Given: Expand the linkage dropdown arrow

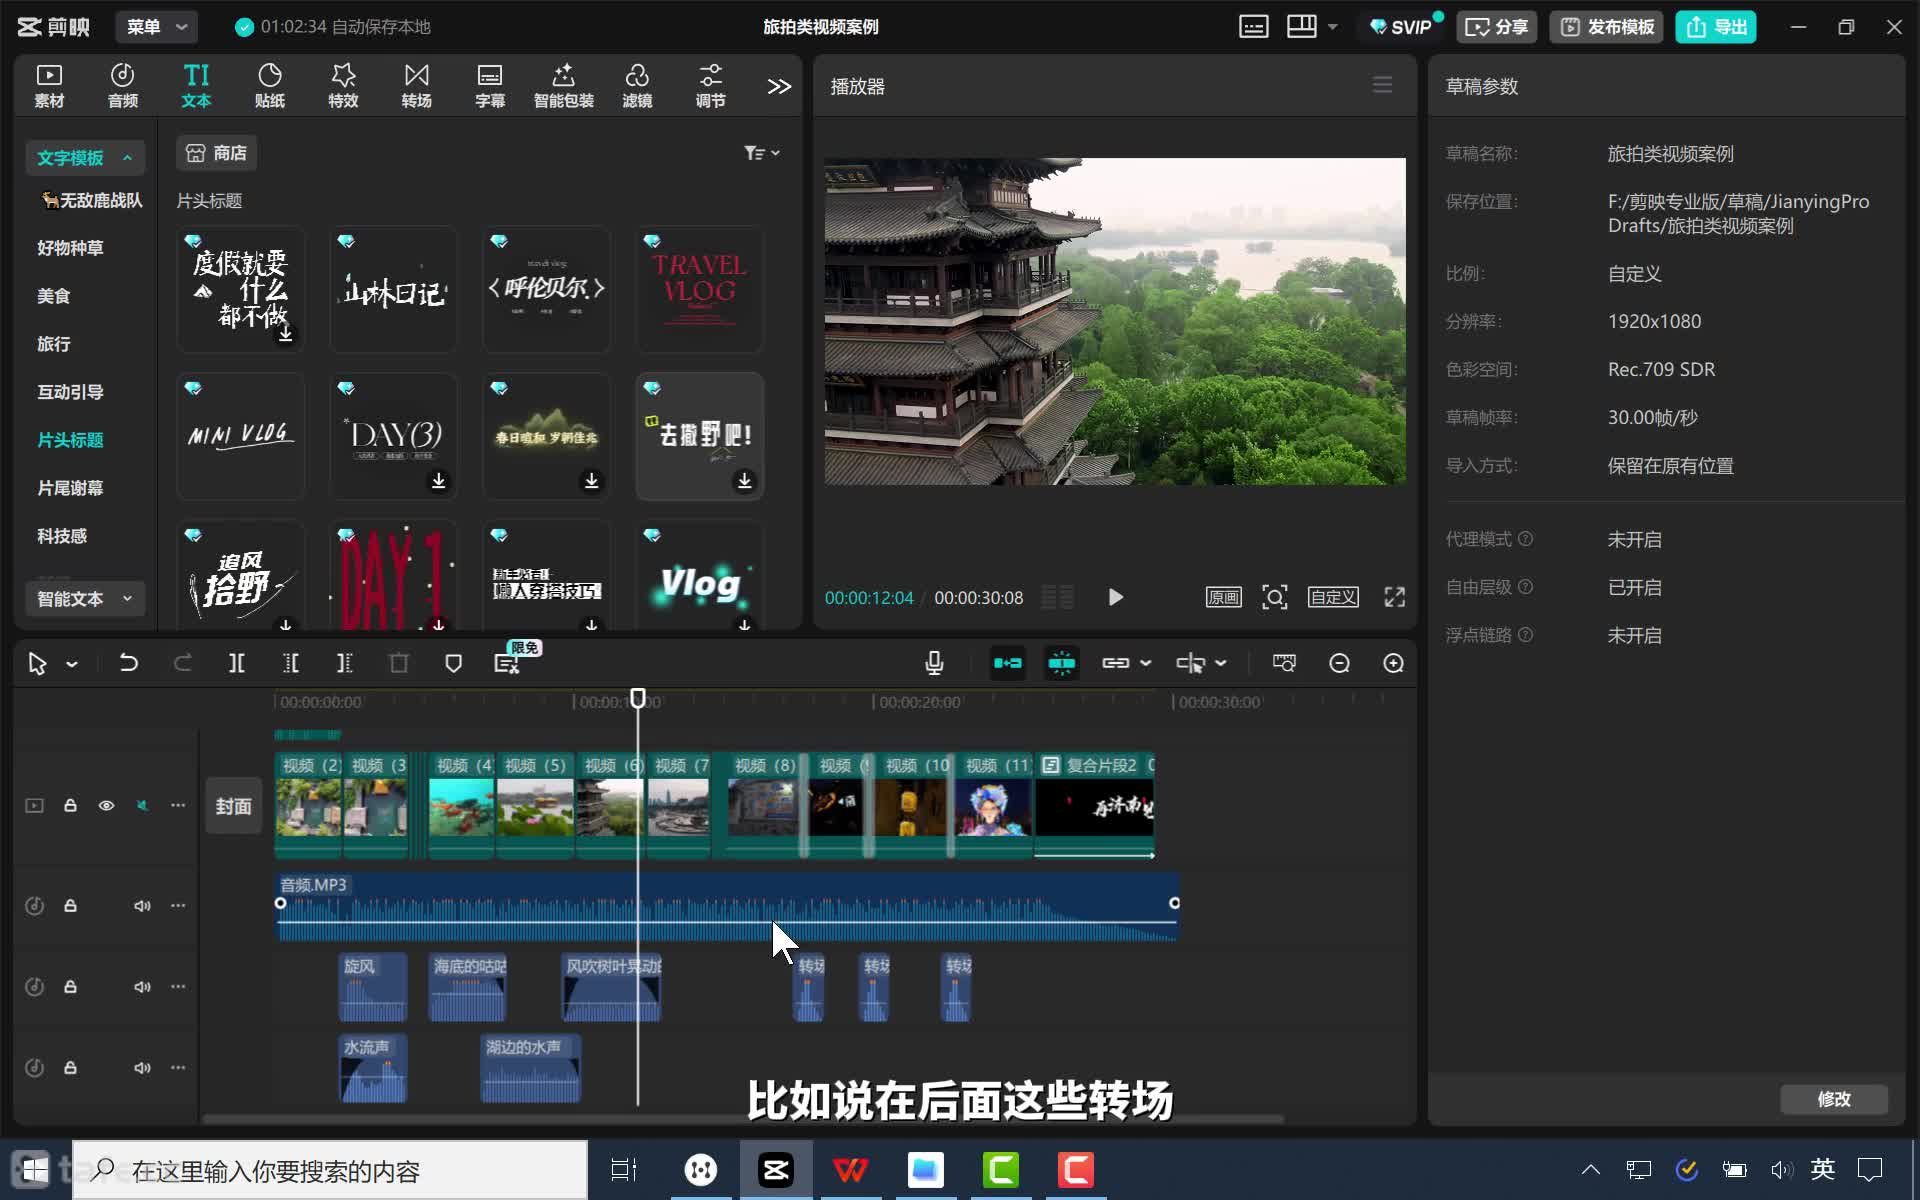Looking at the screenshot, I should click(1146, 664).
